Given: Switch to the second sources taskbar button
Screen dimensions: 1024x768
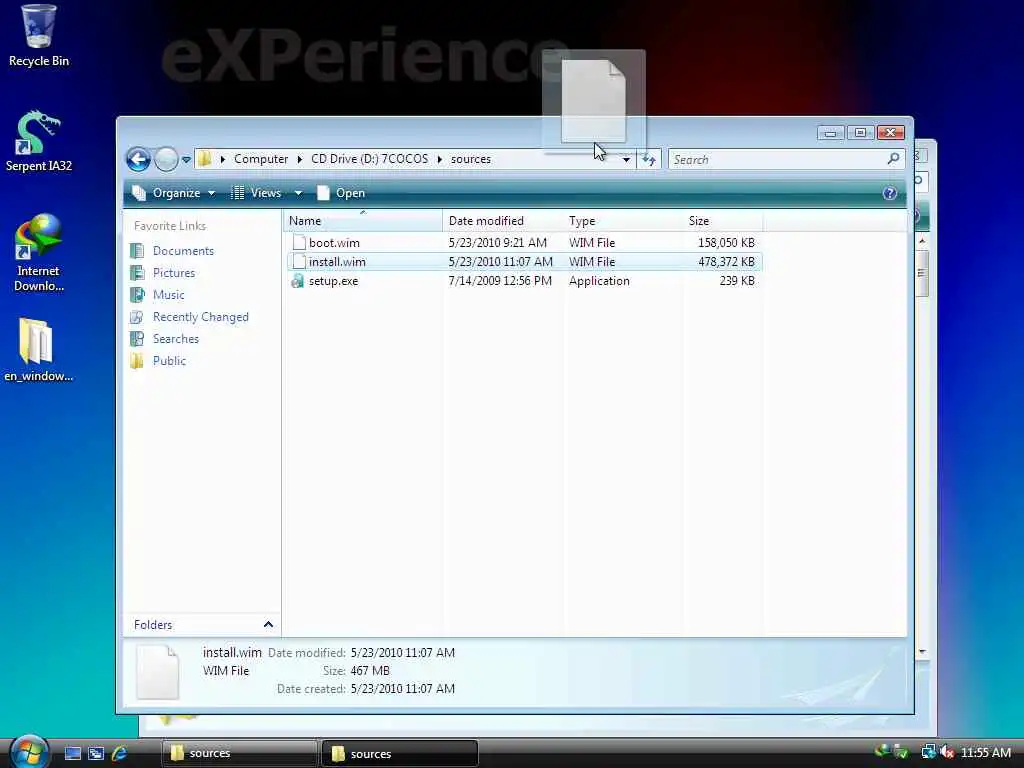Looking at the screenshot, I should click(x=400, y=754).
